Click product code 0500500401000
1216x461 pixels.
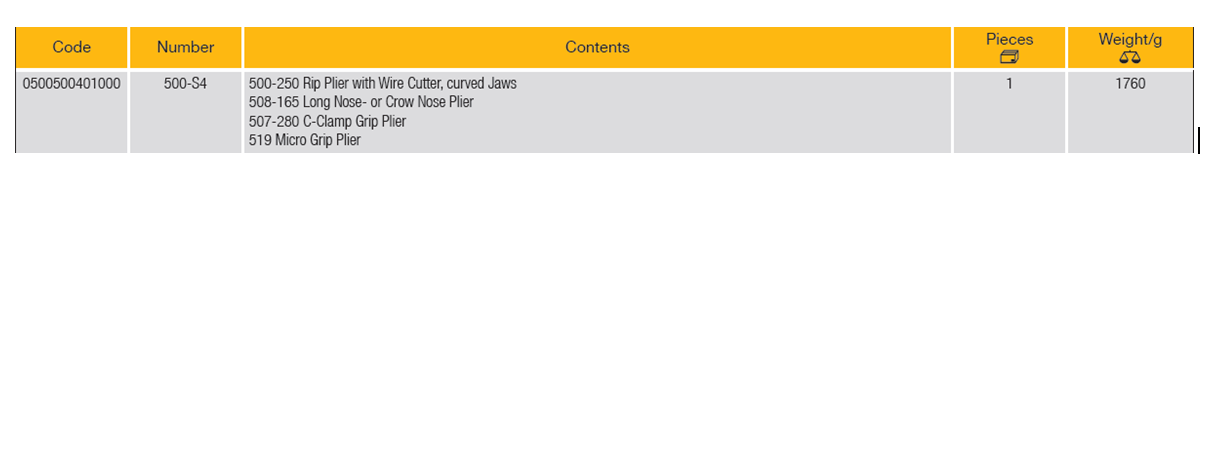pos(72,84)
